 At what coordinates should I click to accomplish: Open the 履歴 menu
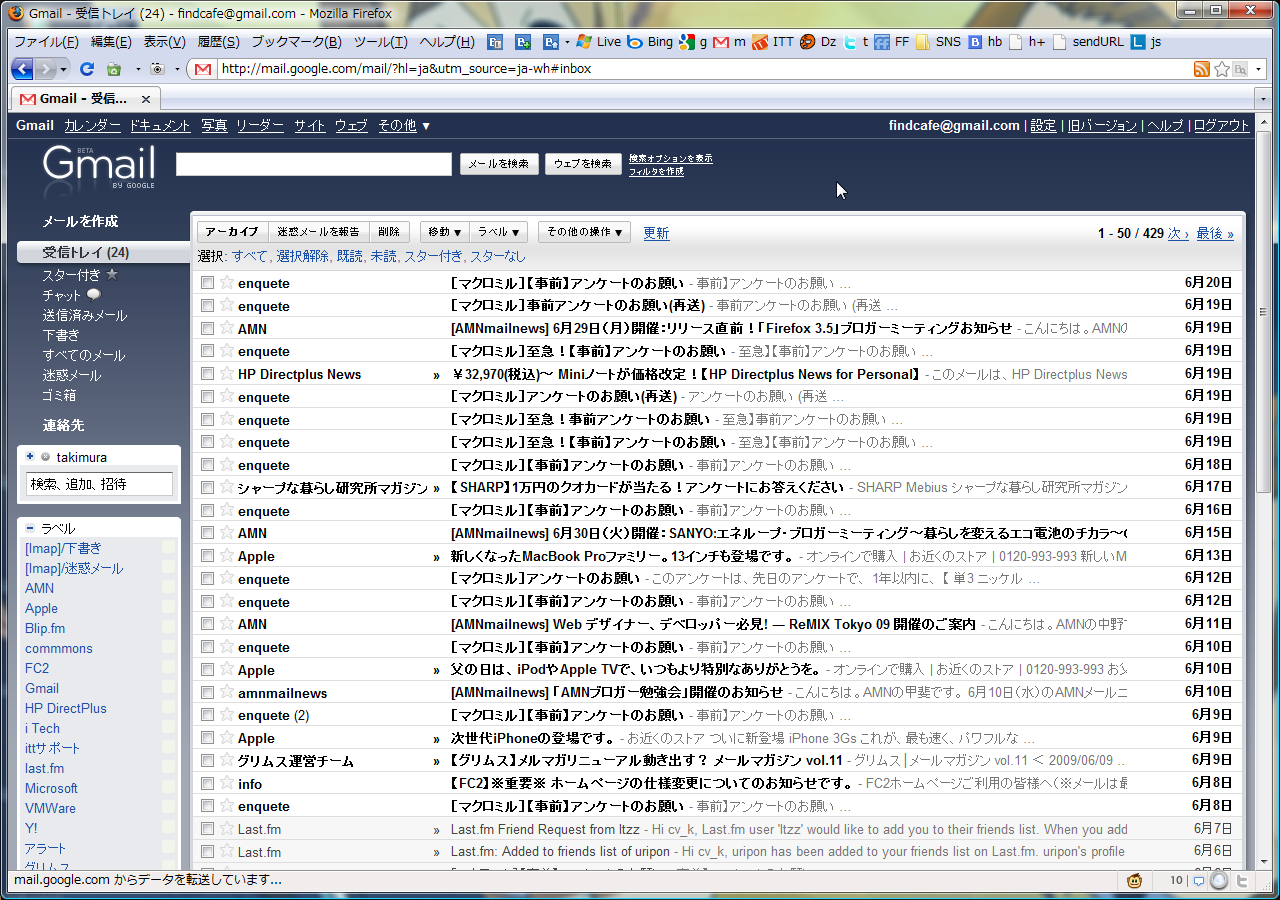pos(218,42)
